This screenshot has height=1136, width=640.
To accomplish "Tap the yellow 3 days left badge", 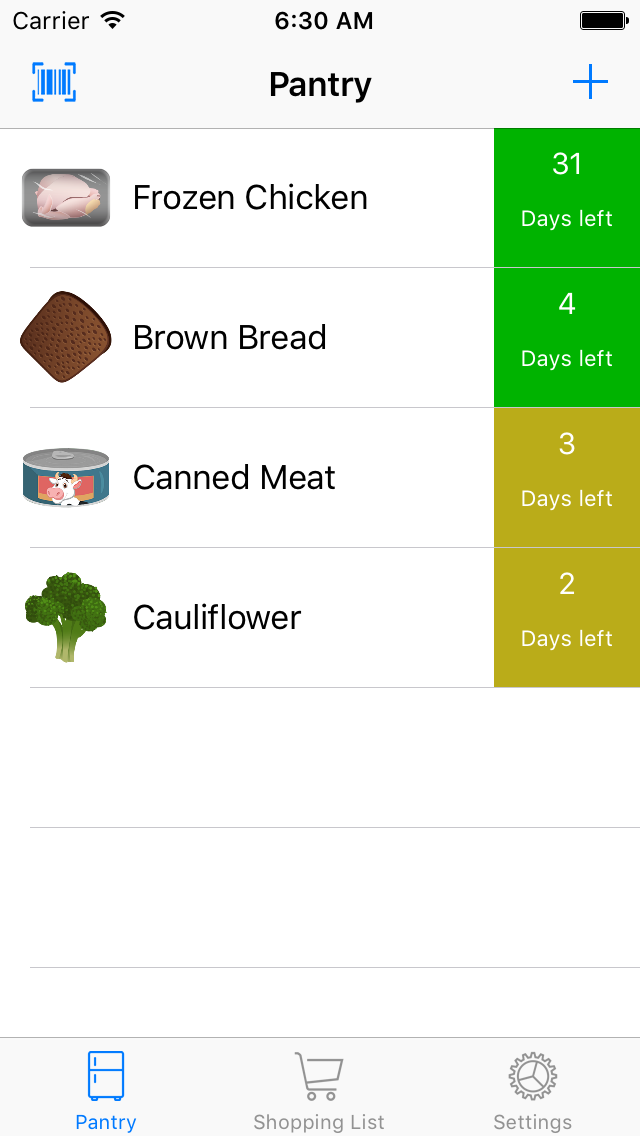I will click(x=567, y=478).
